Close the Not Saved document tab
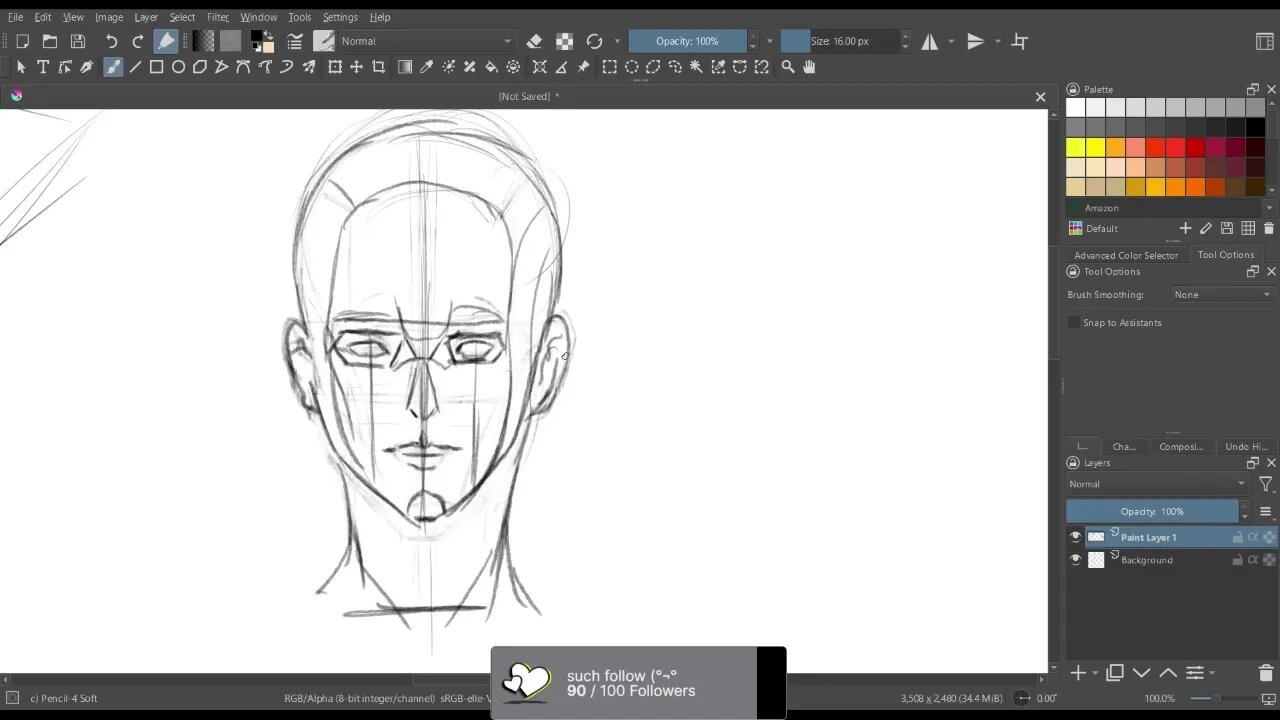Image resolution: width=1280 pixels, height=720 pixels. [1040, 97]
